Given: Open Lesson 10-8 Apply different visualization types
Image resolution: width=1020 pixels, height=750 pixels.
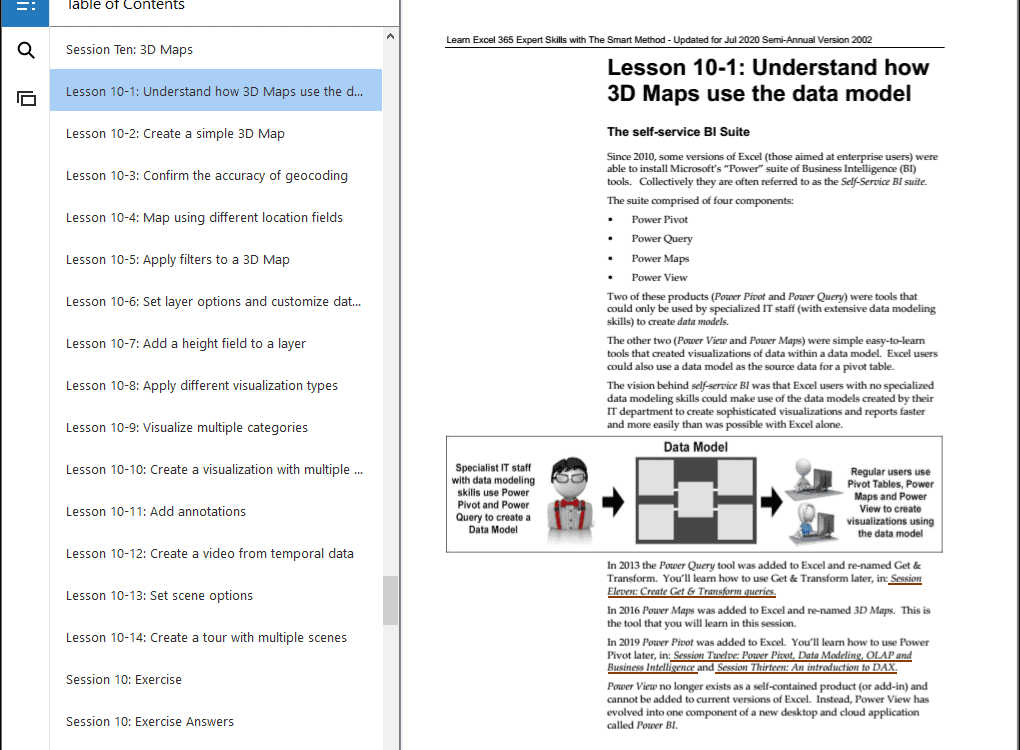Looking at the screenshot, I should pos(216,385).
